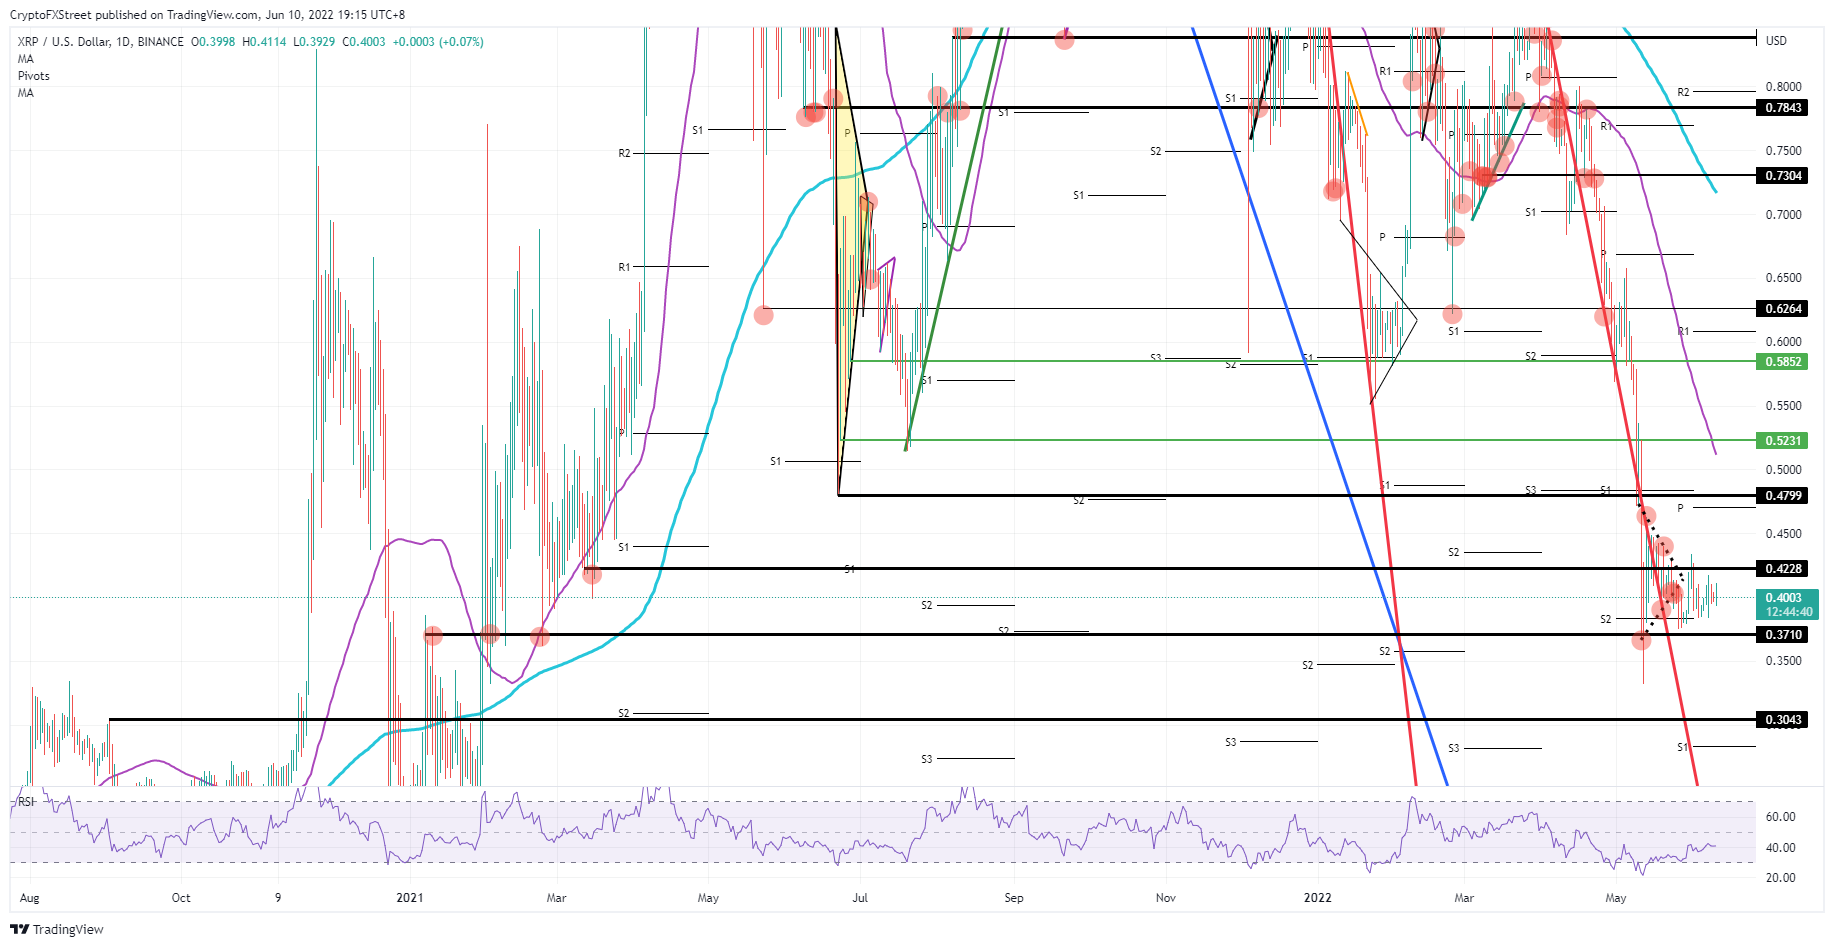1834x947 pixels.
Task: Click the Pivots indicator legend entry
Action: (x=33, y=76)
